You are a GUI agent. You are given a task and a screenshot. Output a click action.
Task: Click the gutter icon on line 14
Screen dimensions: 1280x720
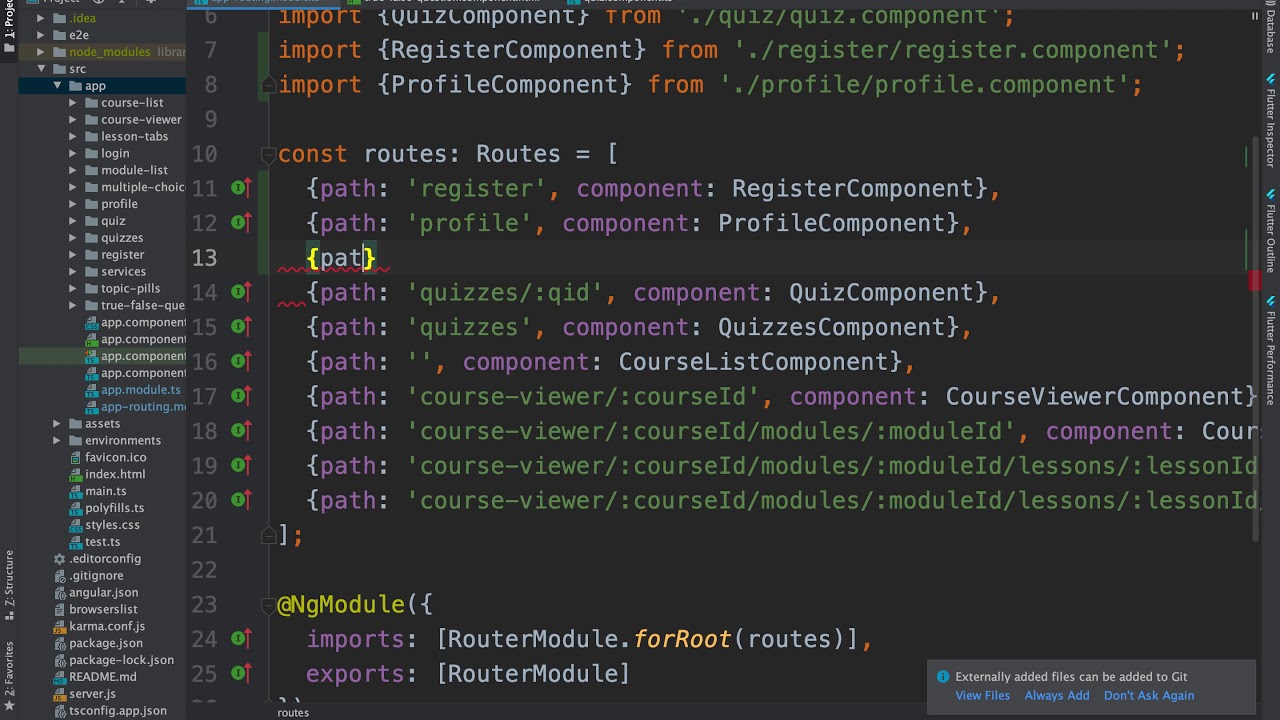241,292
